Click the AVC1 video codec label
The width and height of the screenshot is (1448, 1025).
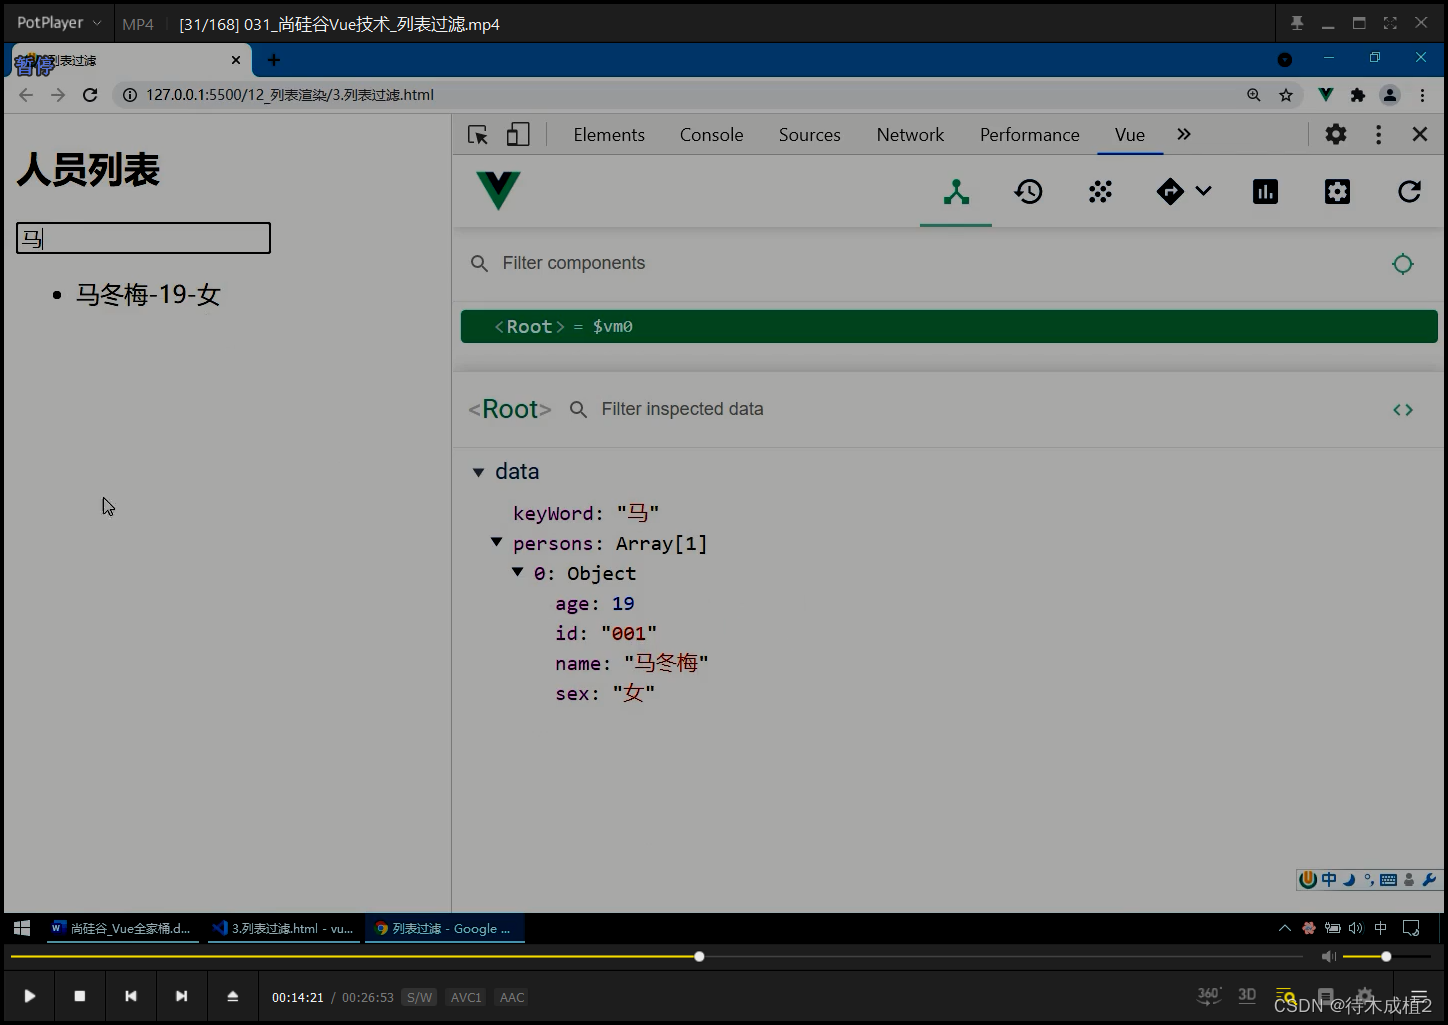click(466, 997)
